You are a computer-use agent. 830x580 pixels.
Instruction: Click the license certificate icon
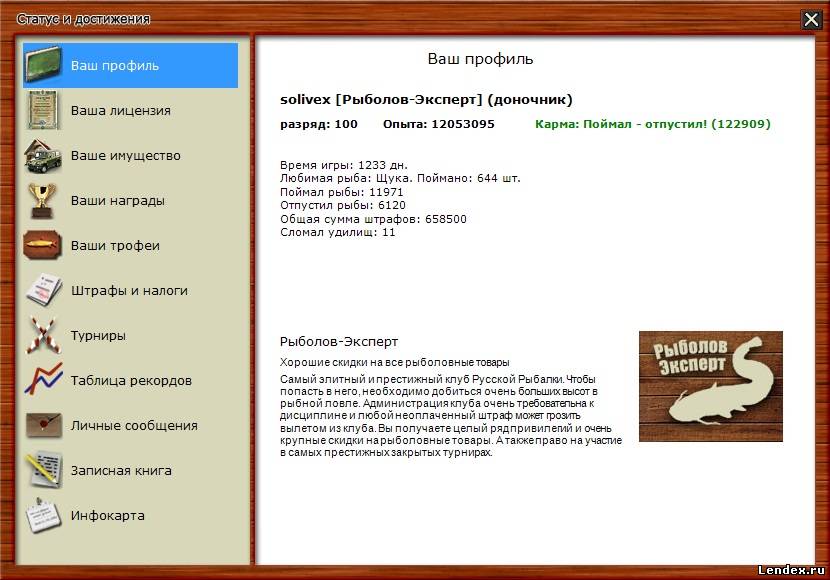[x=43, y=111]
